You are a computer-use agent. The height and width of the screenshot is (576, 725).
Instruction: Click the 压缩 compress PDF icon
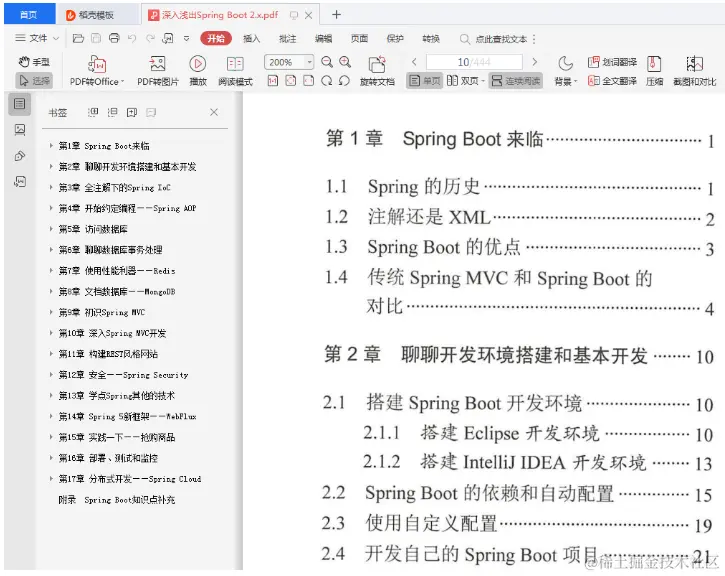pyautogui.click(x=654, y=71)
